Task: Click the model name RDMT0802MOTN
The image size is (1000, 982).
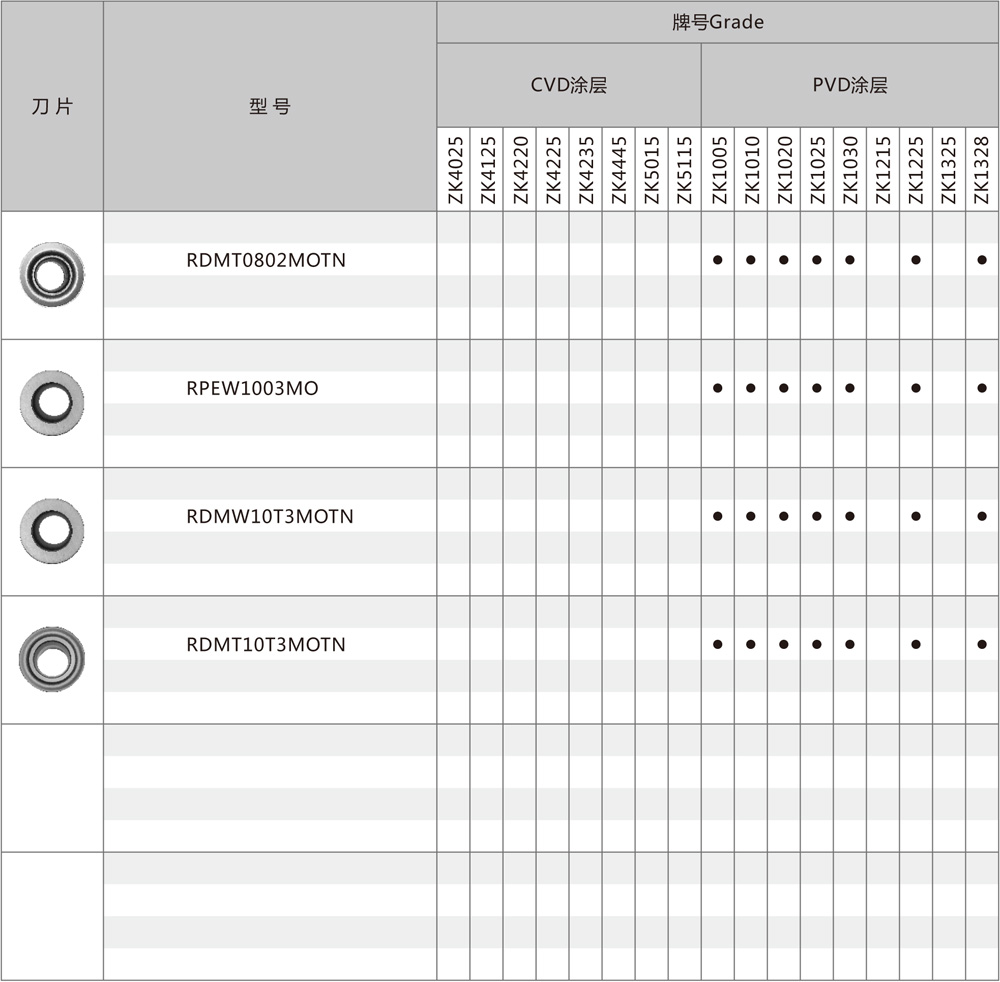Action: [x=266, y=260]
